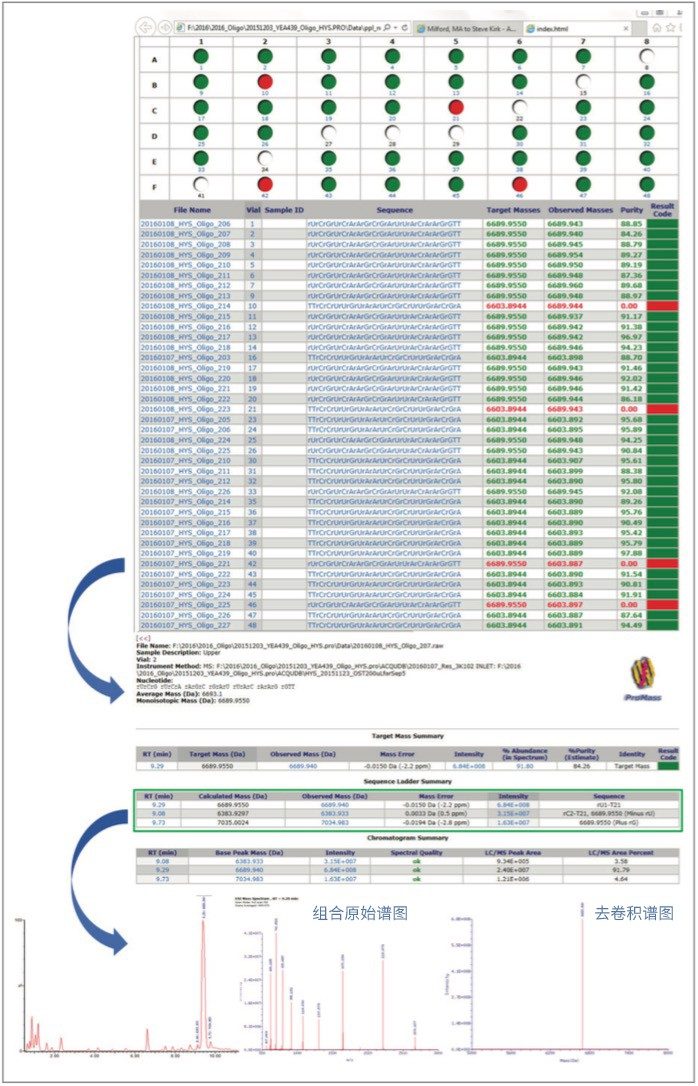Click RT 9.73 in Sequence Ladder Summary

(x=160, y=824)
